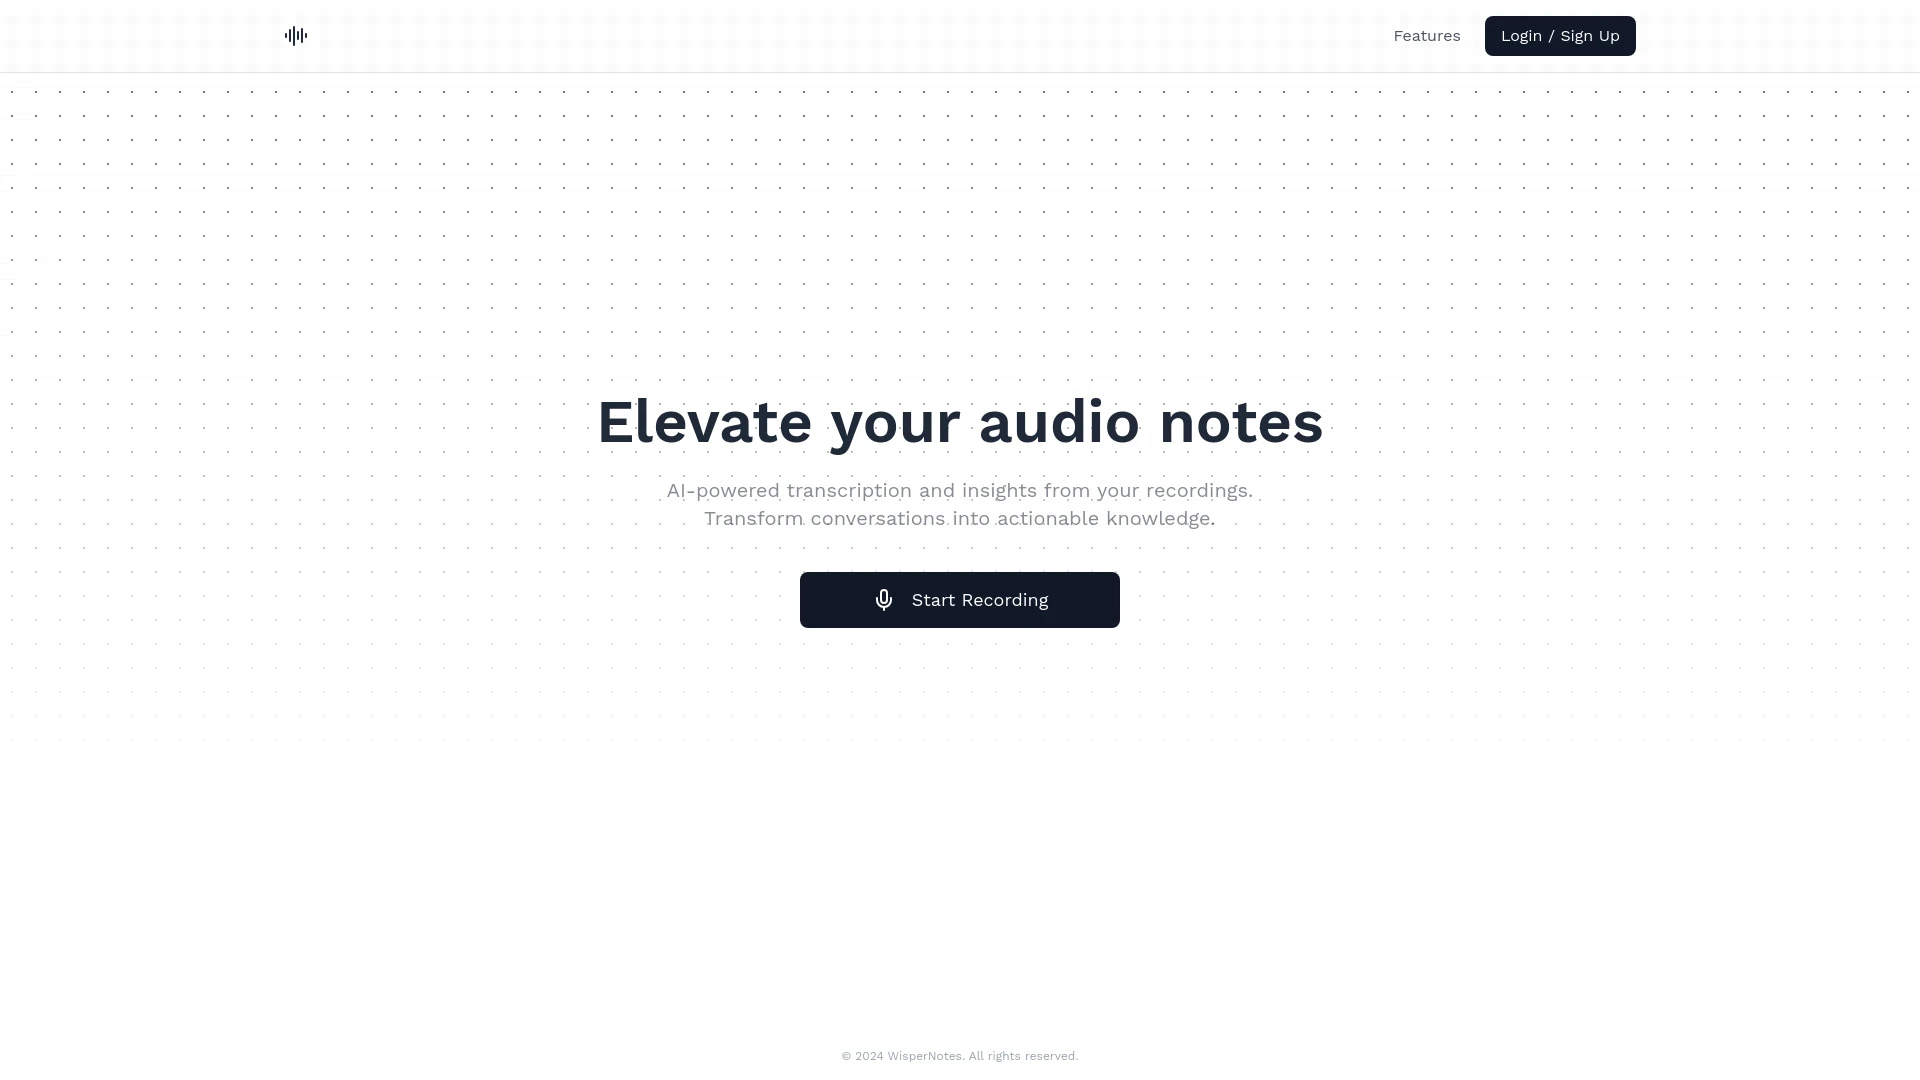Click the Start Recording button

(x=960, y=599)
